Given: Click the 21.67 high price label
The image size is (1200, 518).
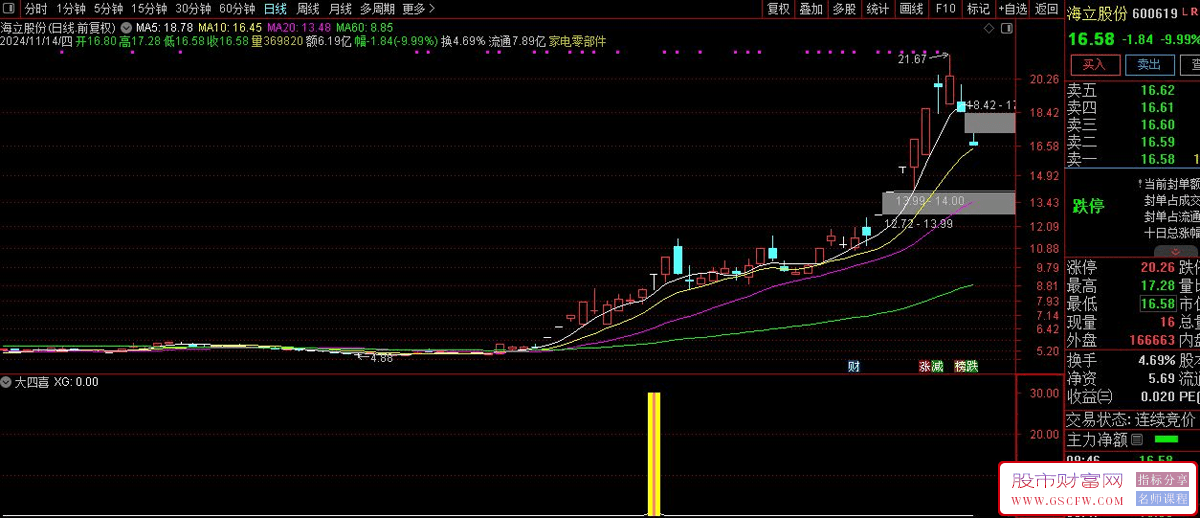Looking at the screenshot, I should coord(912,60).
